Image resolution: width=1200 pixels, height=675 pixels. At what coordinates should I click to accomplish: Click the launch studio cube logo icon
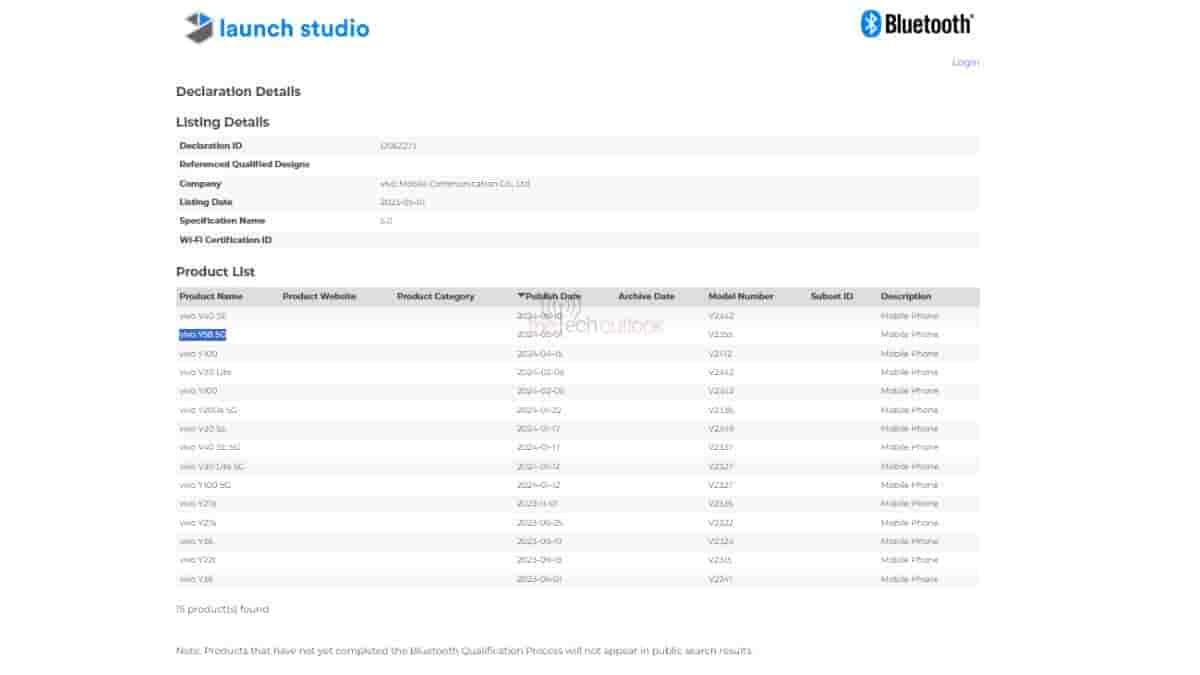[x=199, y=27]
